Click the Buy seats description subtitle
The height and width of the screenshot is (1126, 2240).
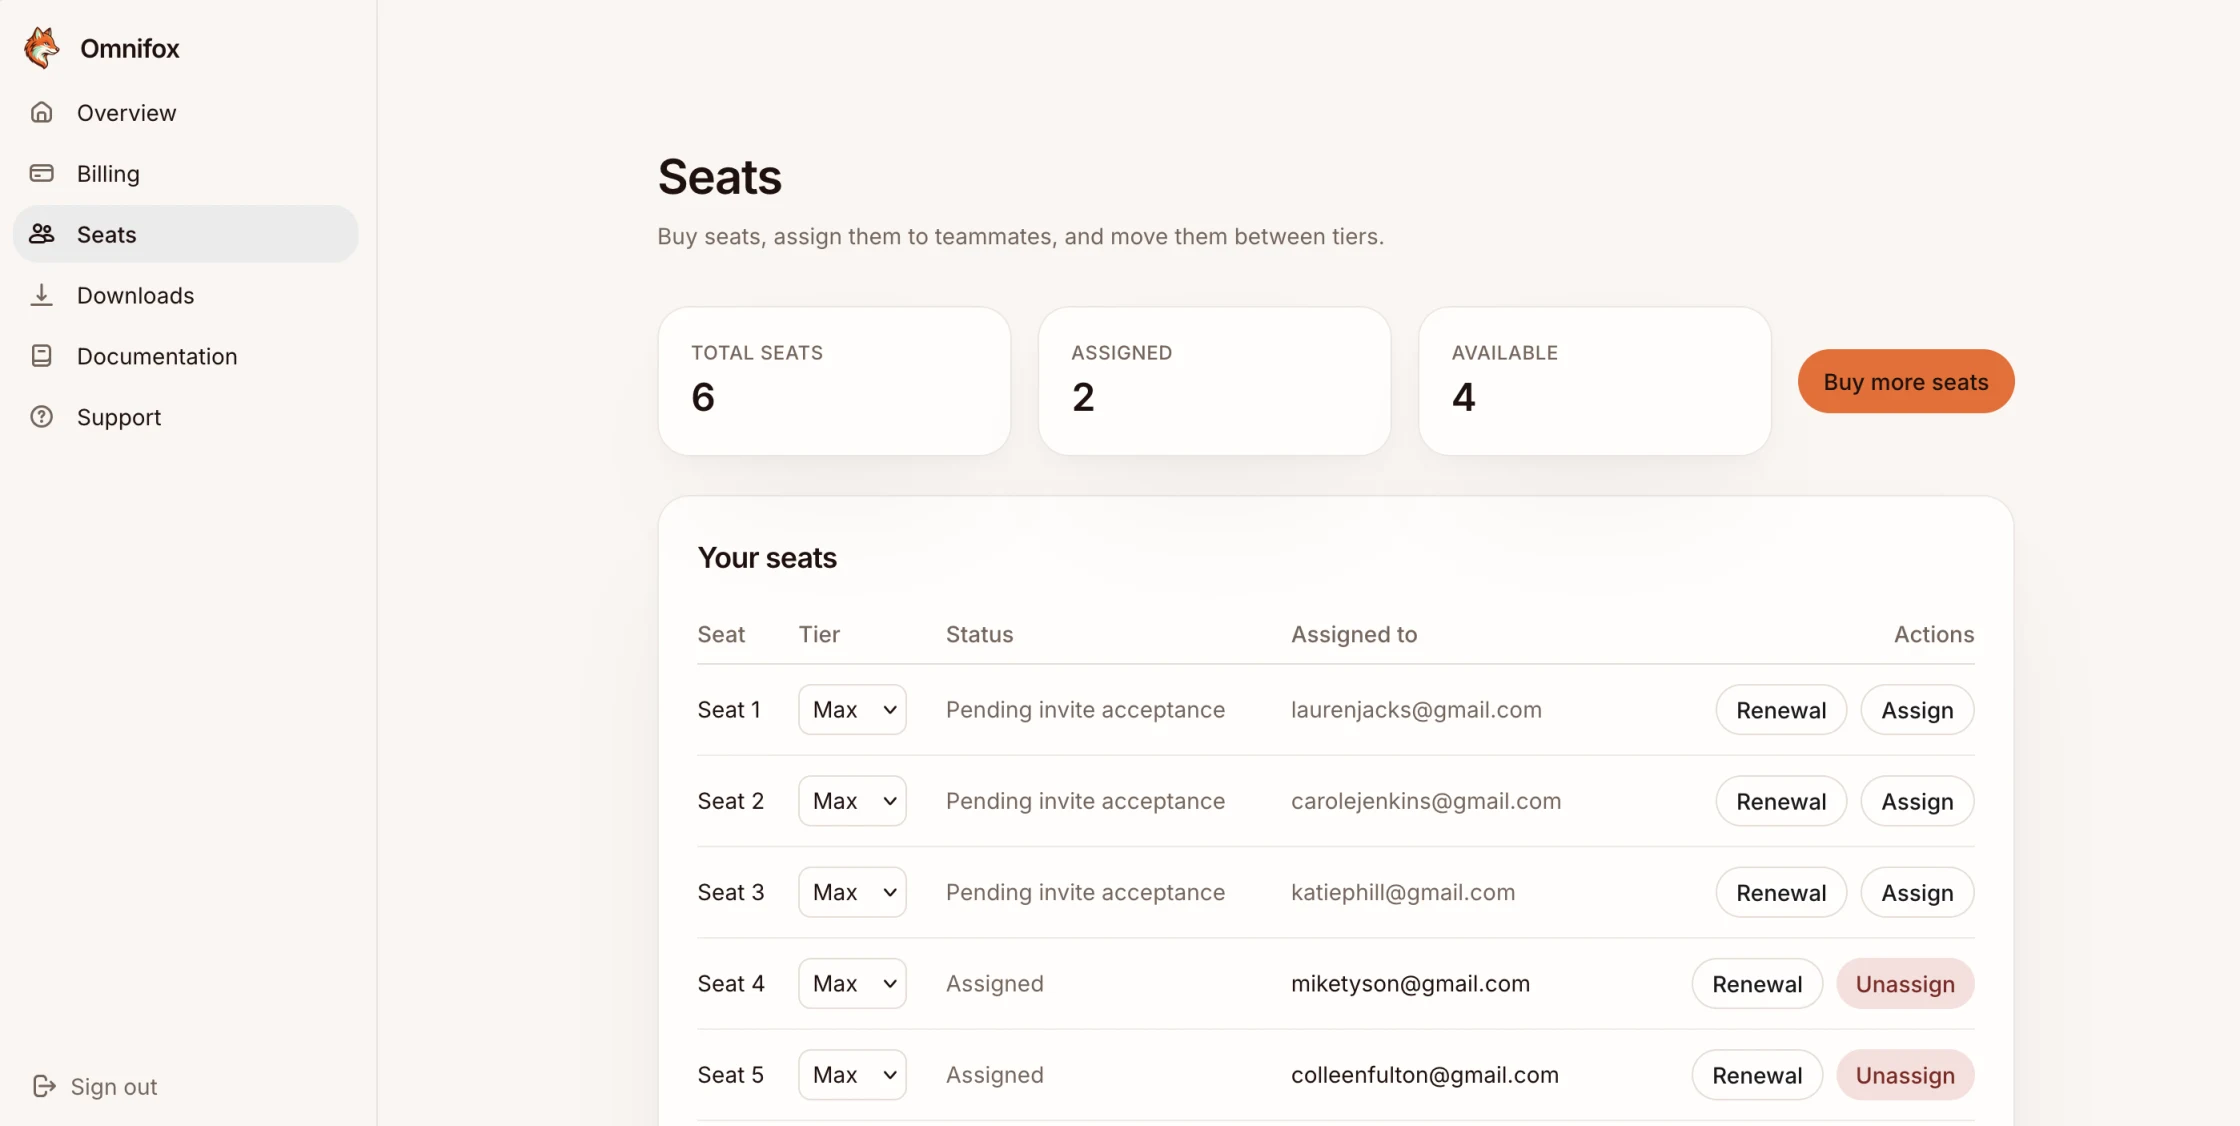pos(1020,236)
